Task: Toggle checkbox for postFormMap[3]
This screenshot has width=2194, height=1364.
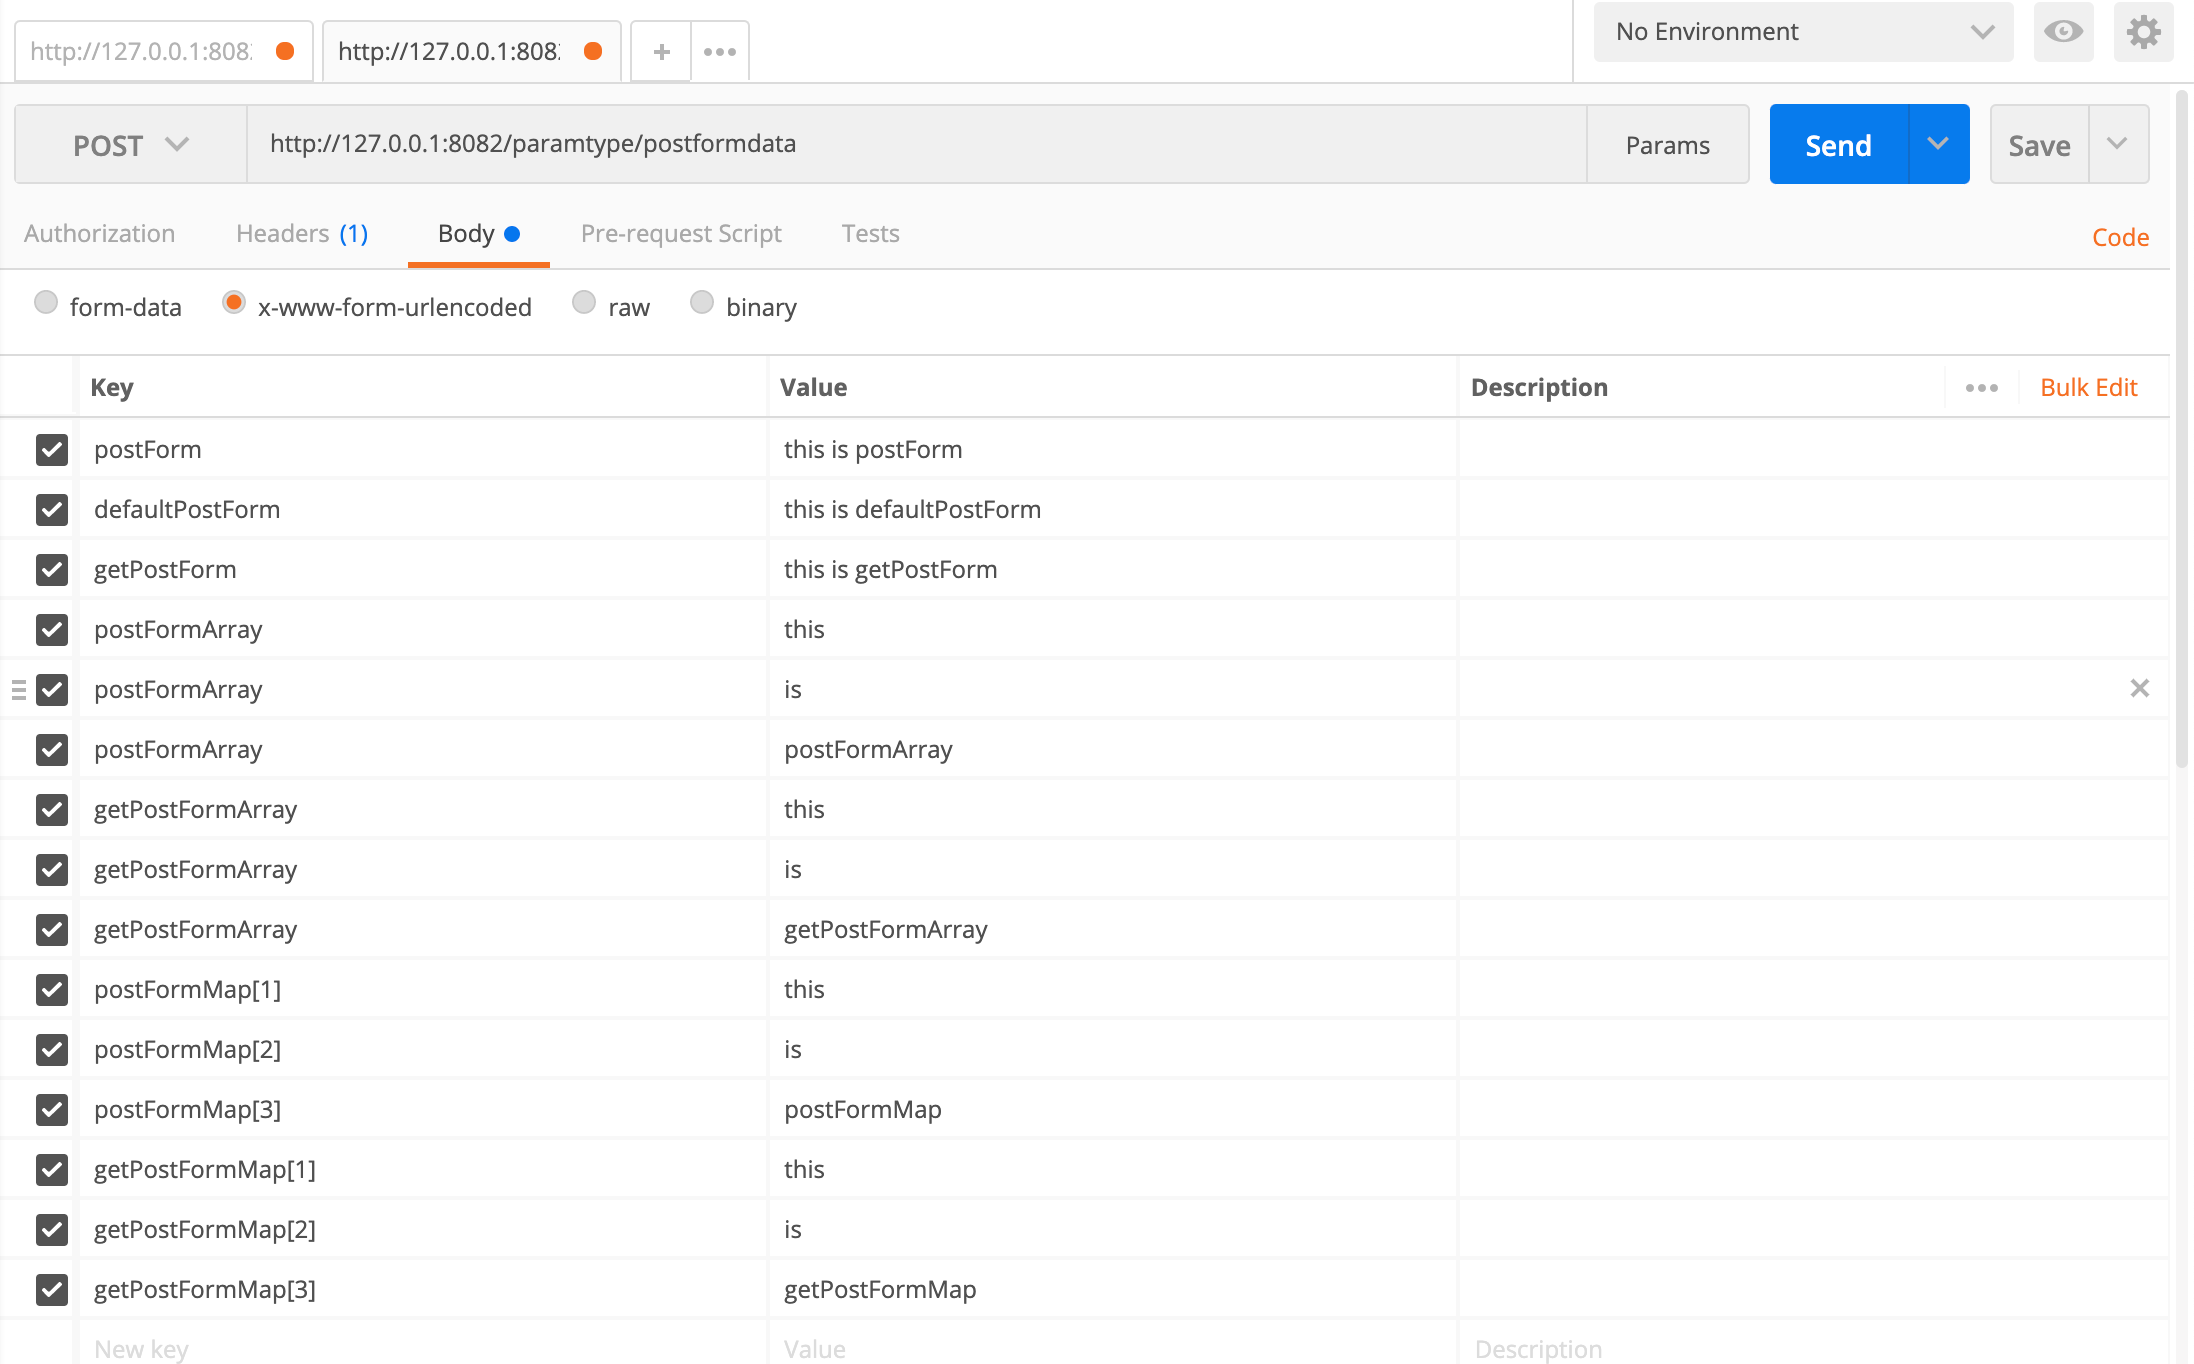Action: [x=52, y=1110]
